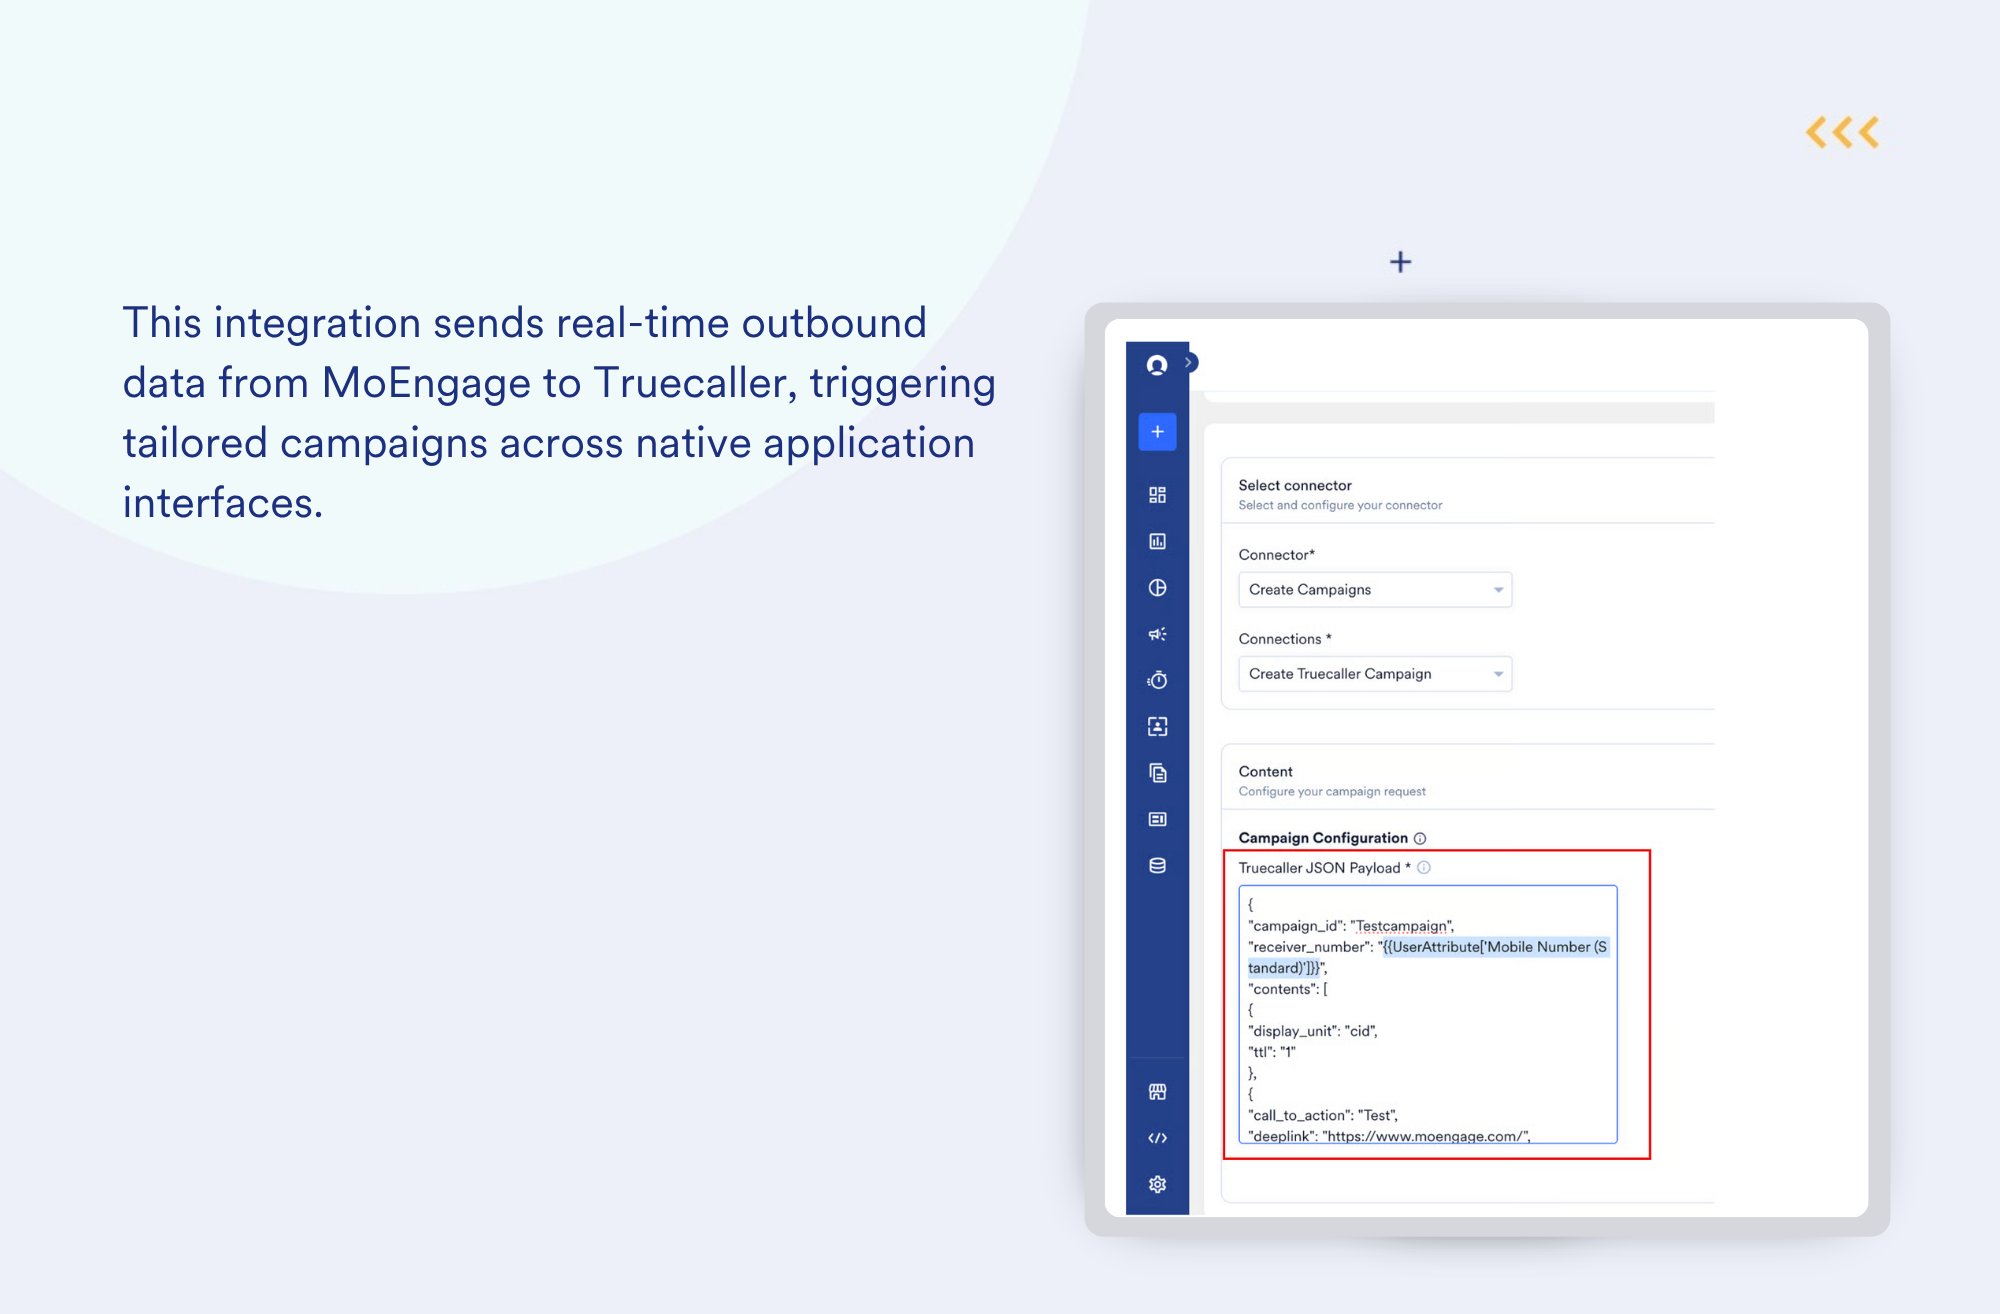
Task: Open the megaphone campaigns icon
Action: coord(1157,634)
